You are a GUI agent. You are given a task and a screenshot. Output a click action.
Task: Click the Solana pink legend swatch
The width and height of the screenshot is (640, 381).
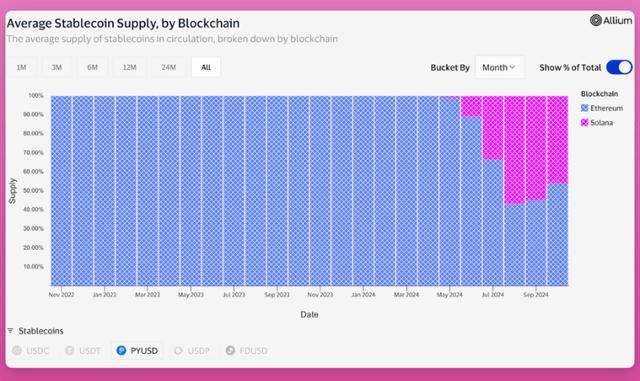tap(584, 123)
